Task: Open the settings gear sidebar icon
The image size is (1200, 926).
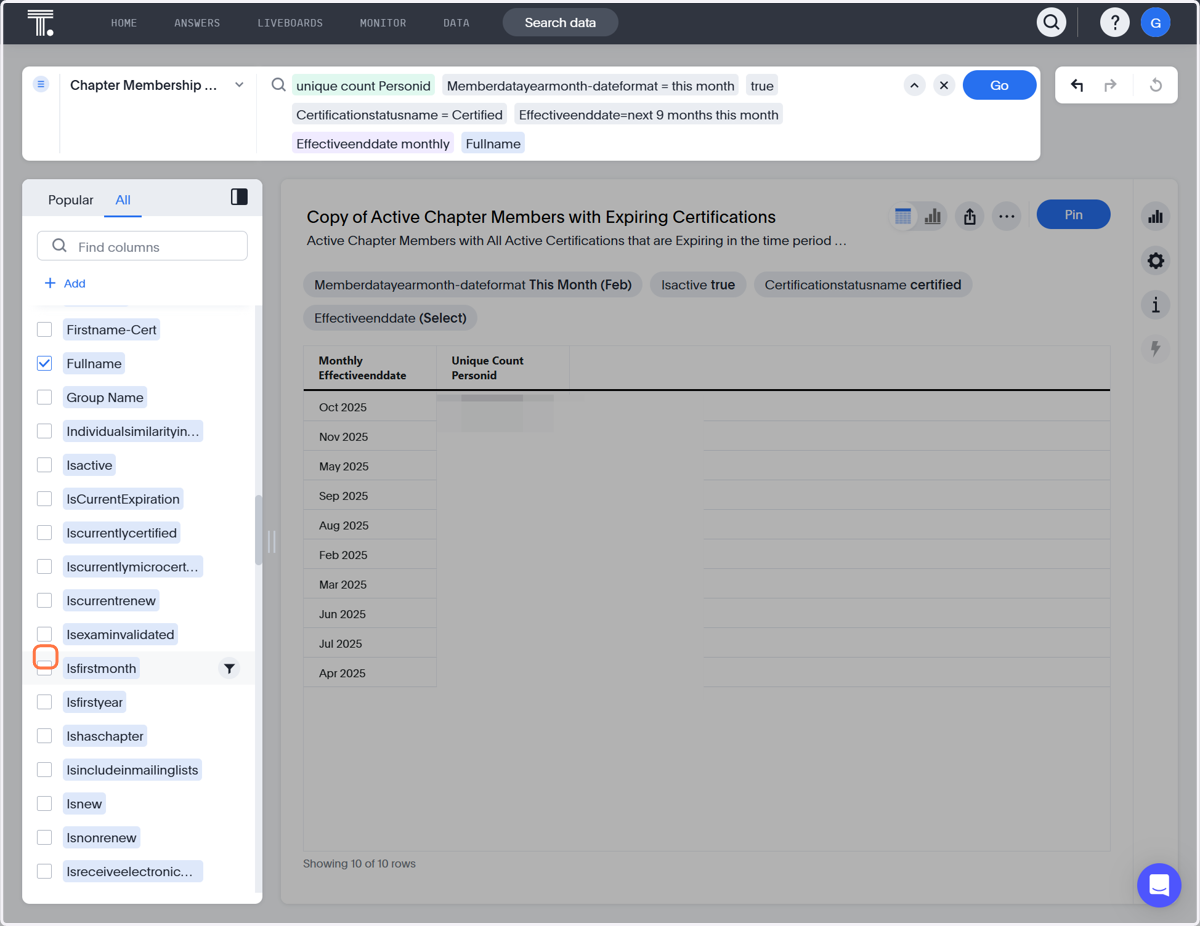Action: pyautogui.click(x=1156, y=261)
